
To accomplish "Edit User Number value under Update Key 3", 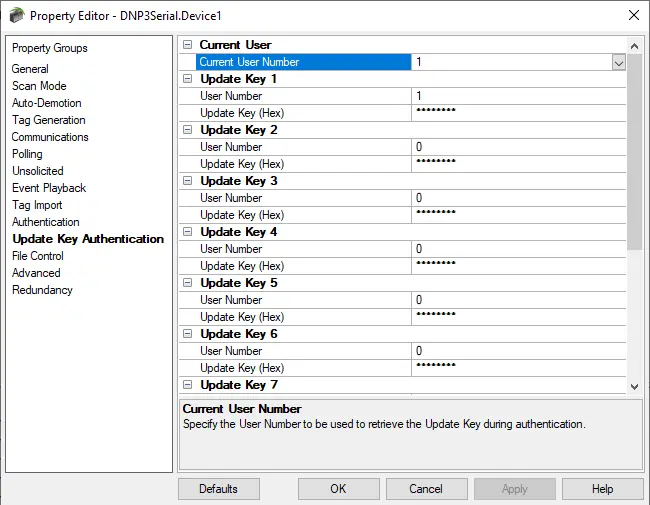I will [519, 198].
